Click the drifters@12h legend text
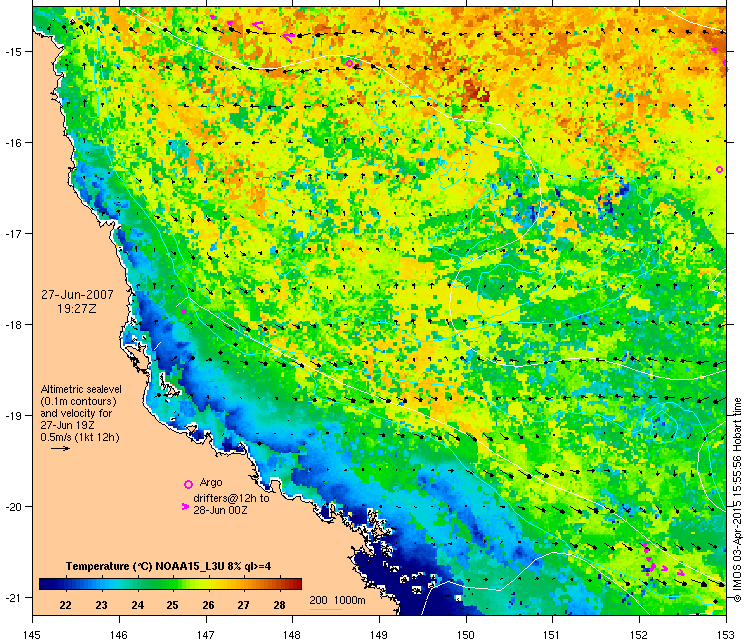This screenshot has width=750, height=640. [231, 504]
